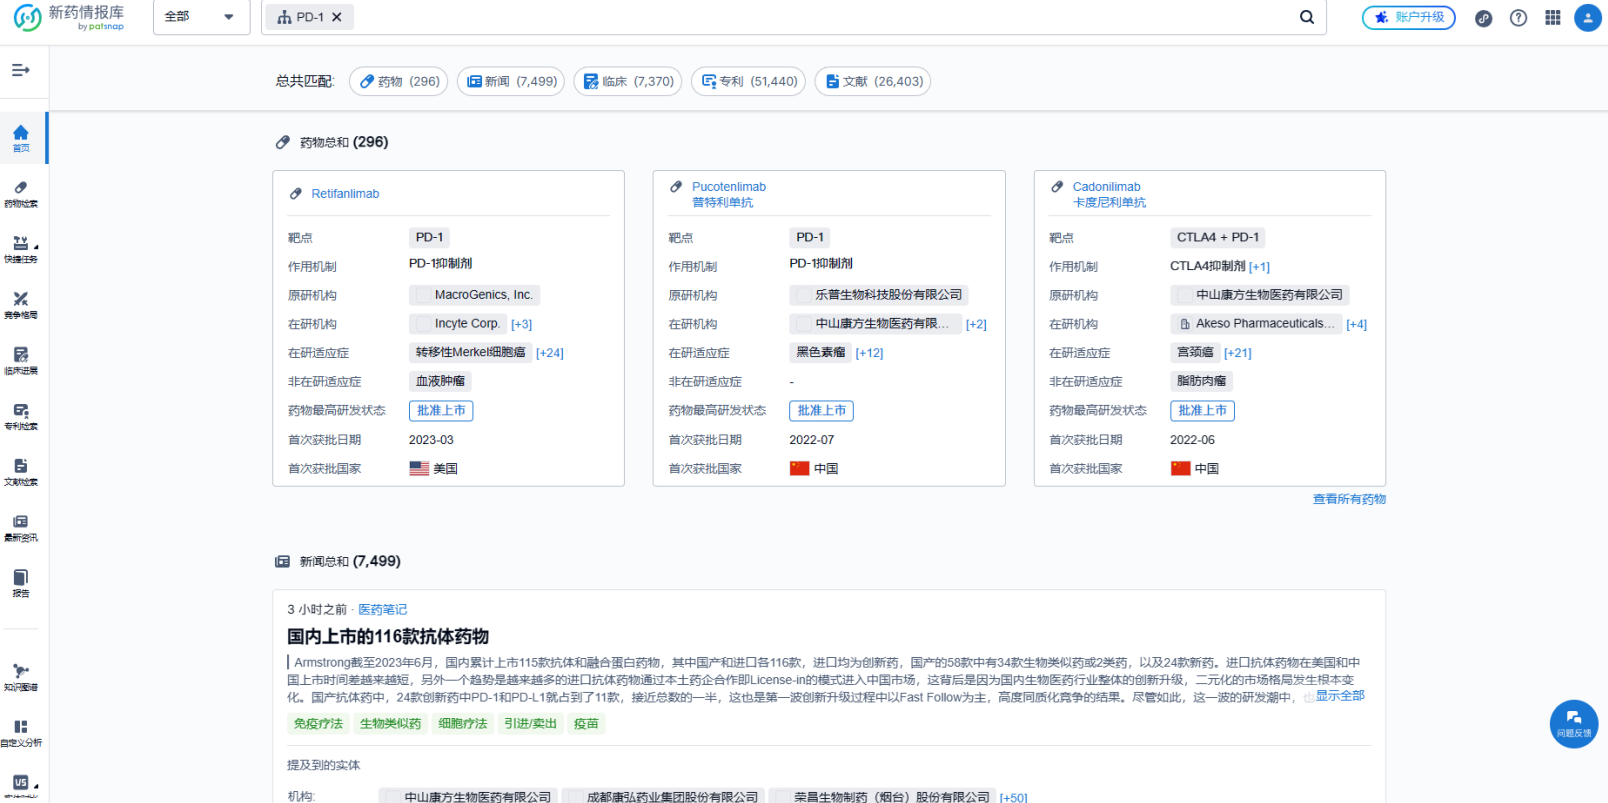Click the search magnifier icon

click(x=1306, y=17)
